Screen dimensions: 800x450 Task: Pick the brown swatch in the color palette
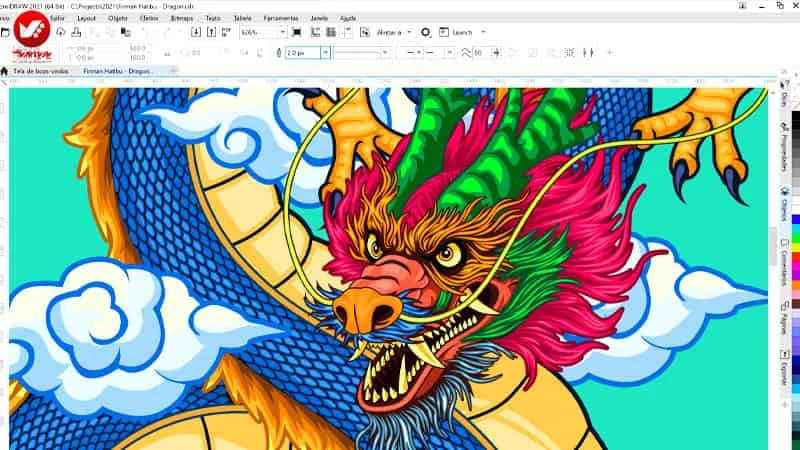click(796, 303)
